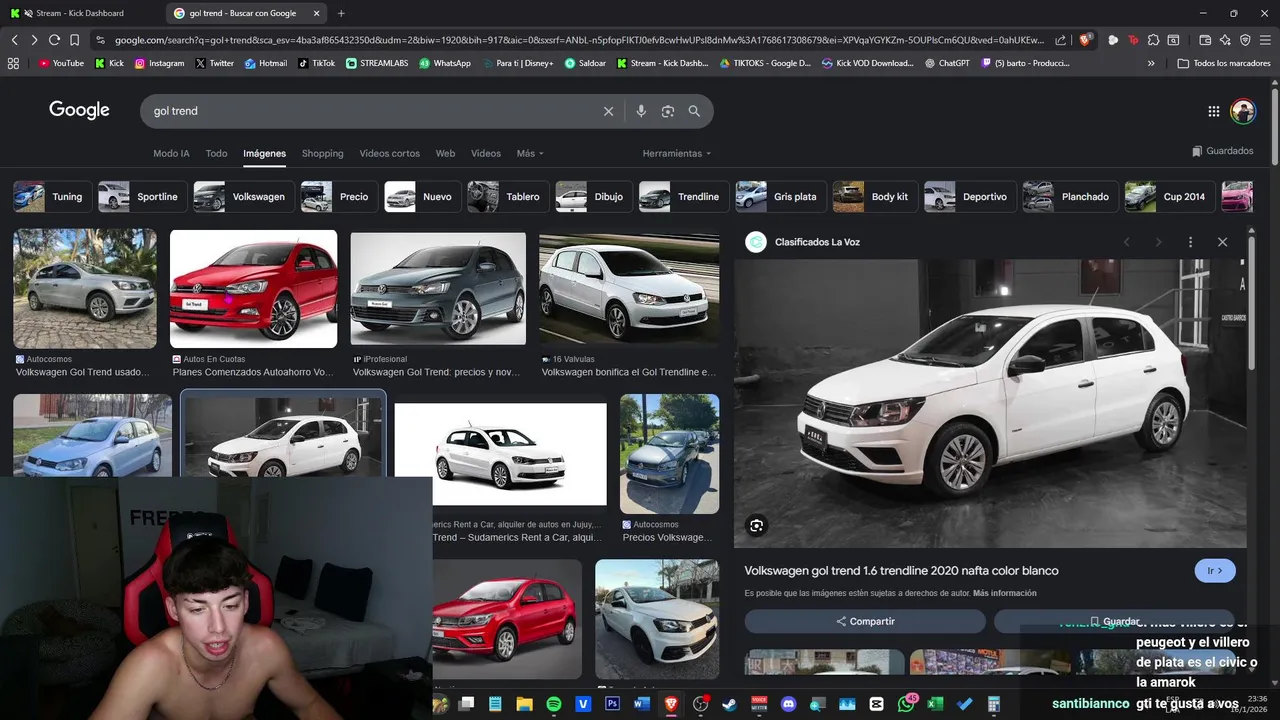
Task: Expand the Más search filter dropdown
Action: point(530,153)
